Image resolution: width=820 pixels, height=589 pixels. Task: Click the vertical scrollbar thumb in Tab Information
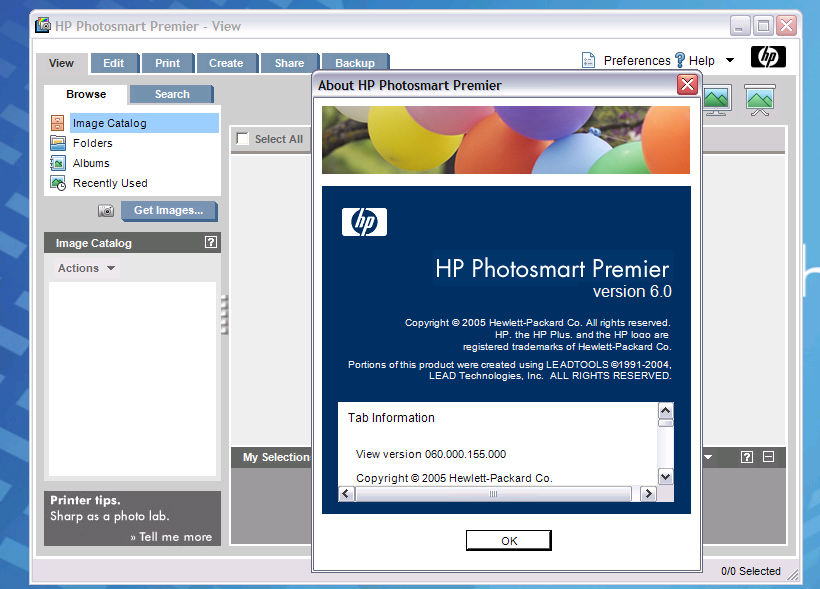click(665, 423)
